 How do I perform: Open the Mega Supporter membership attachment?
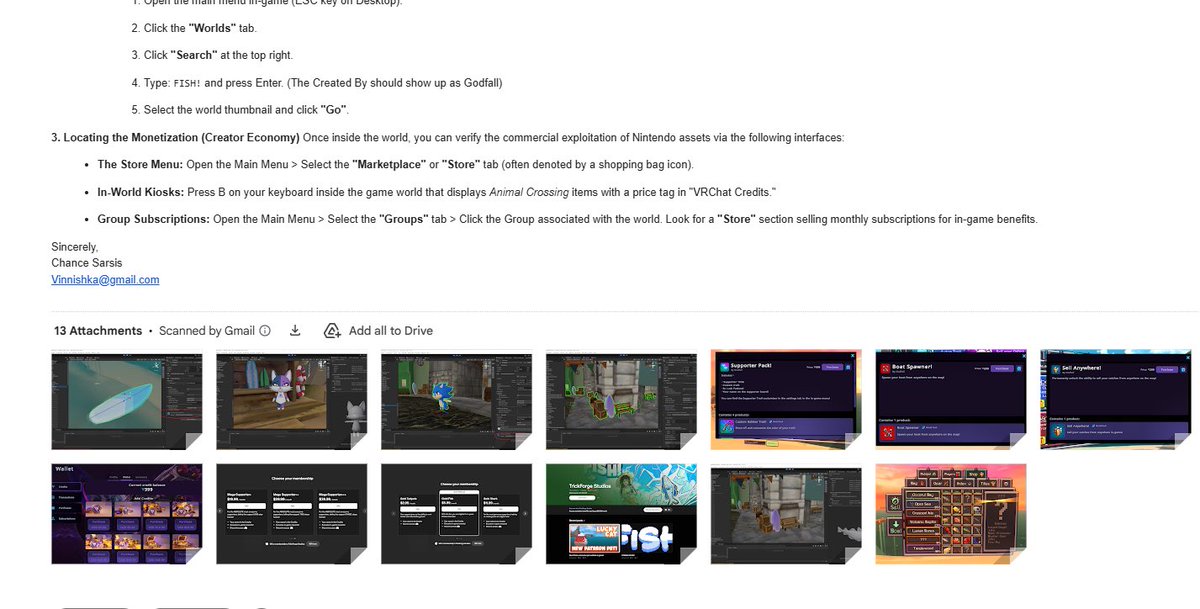[292, 513]
